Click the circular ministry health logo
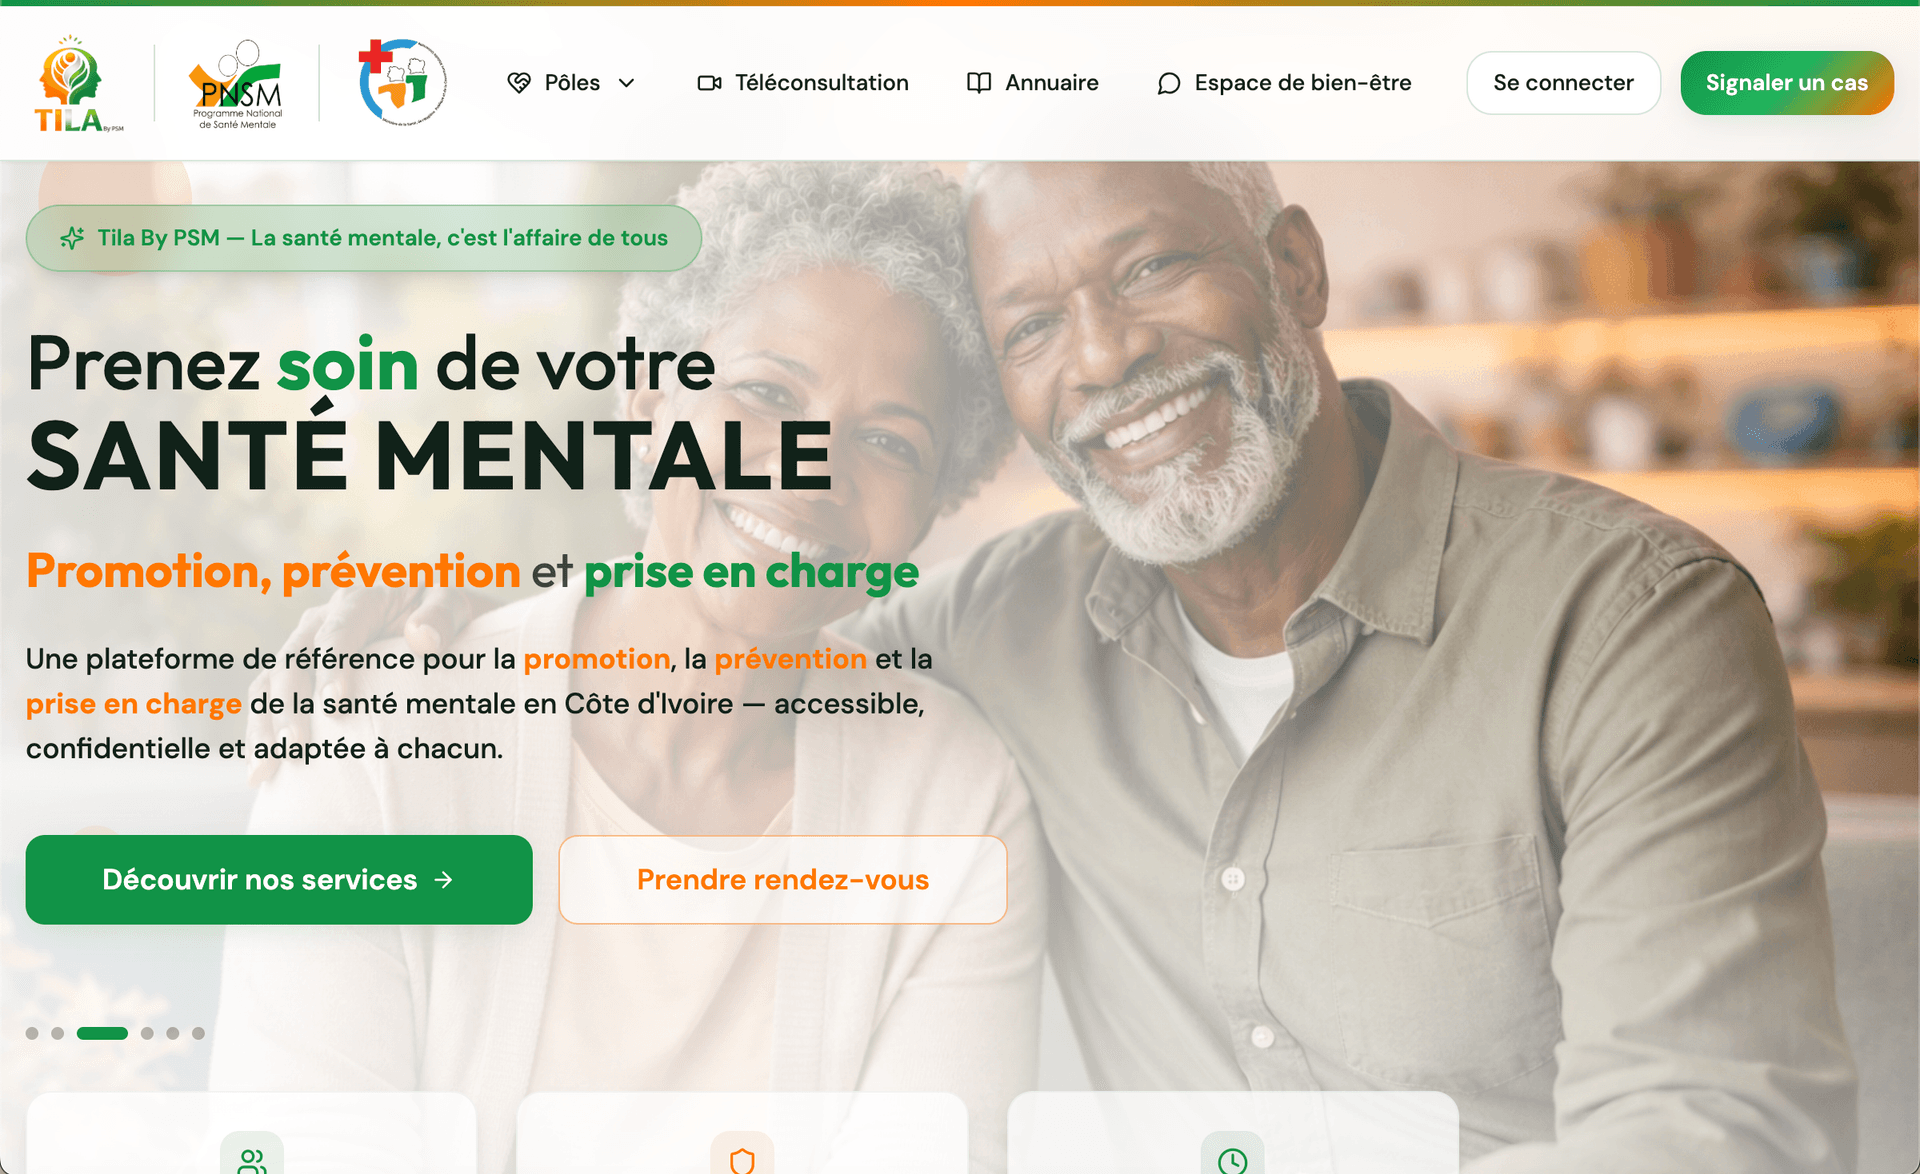 coord(402,82)
